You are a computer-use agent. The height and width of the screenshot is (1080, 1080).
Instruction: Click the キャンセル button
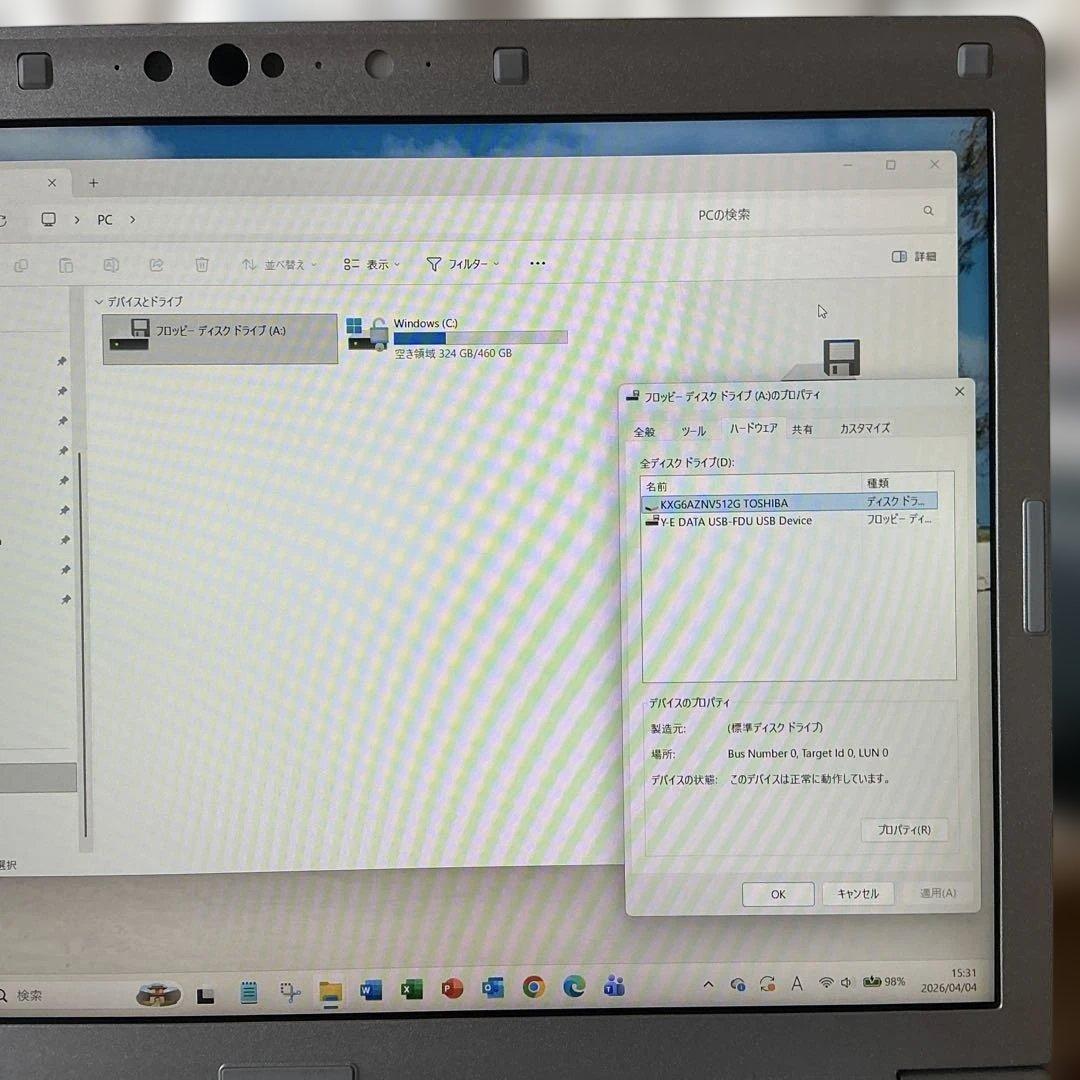[858, 893]
